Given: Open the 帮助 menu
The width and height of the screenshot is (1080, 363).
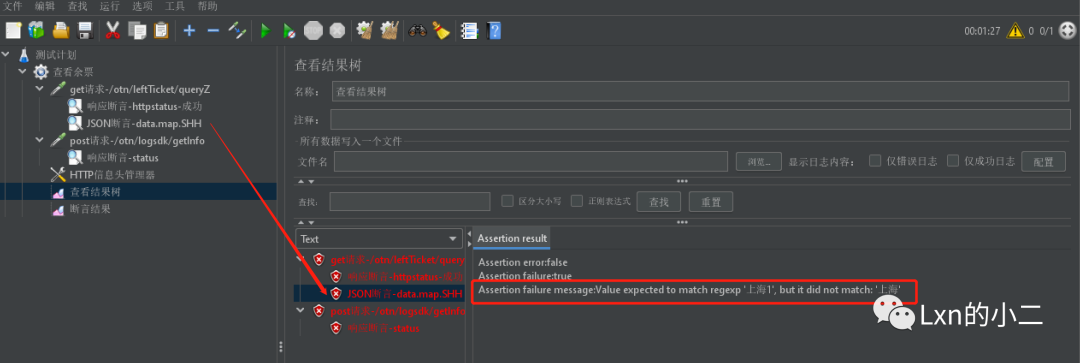Looking at the screenshot, I should click(x=207, y=6).
